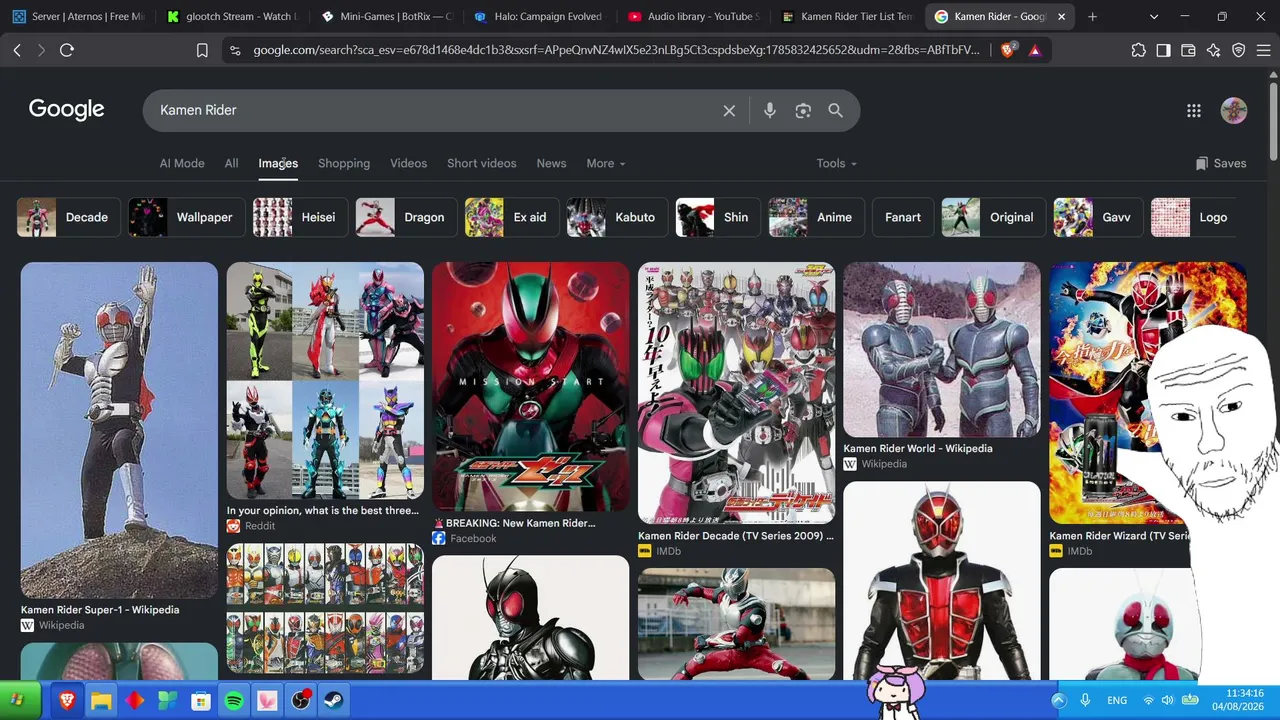Open the Brave main menu
Image resolution: width=1280 pixels, height=720 pixels.
pyautogui.click(x=1263, y=50)
